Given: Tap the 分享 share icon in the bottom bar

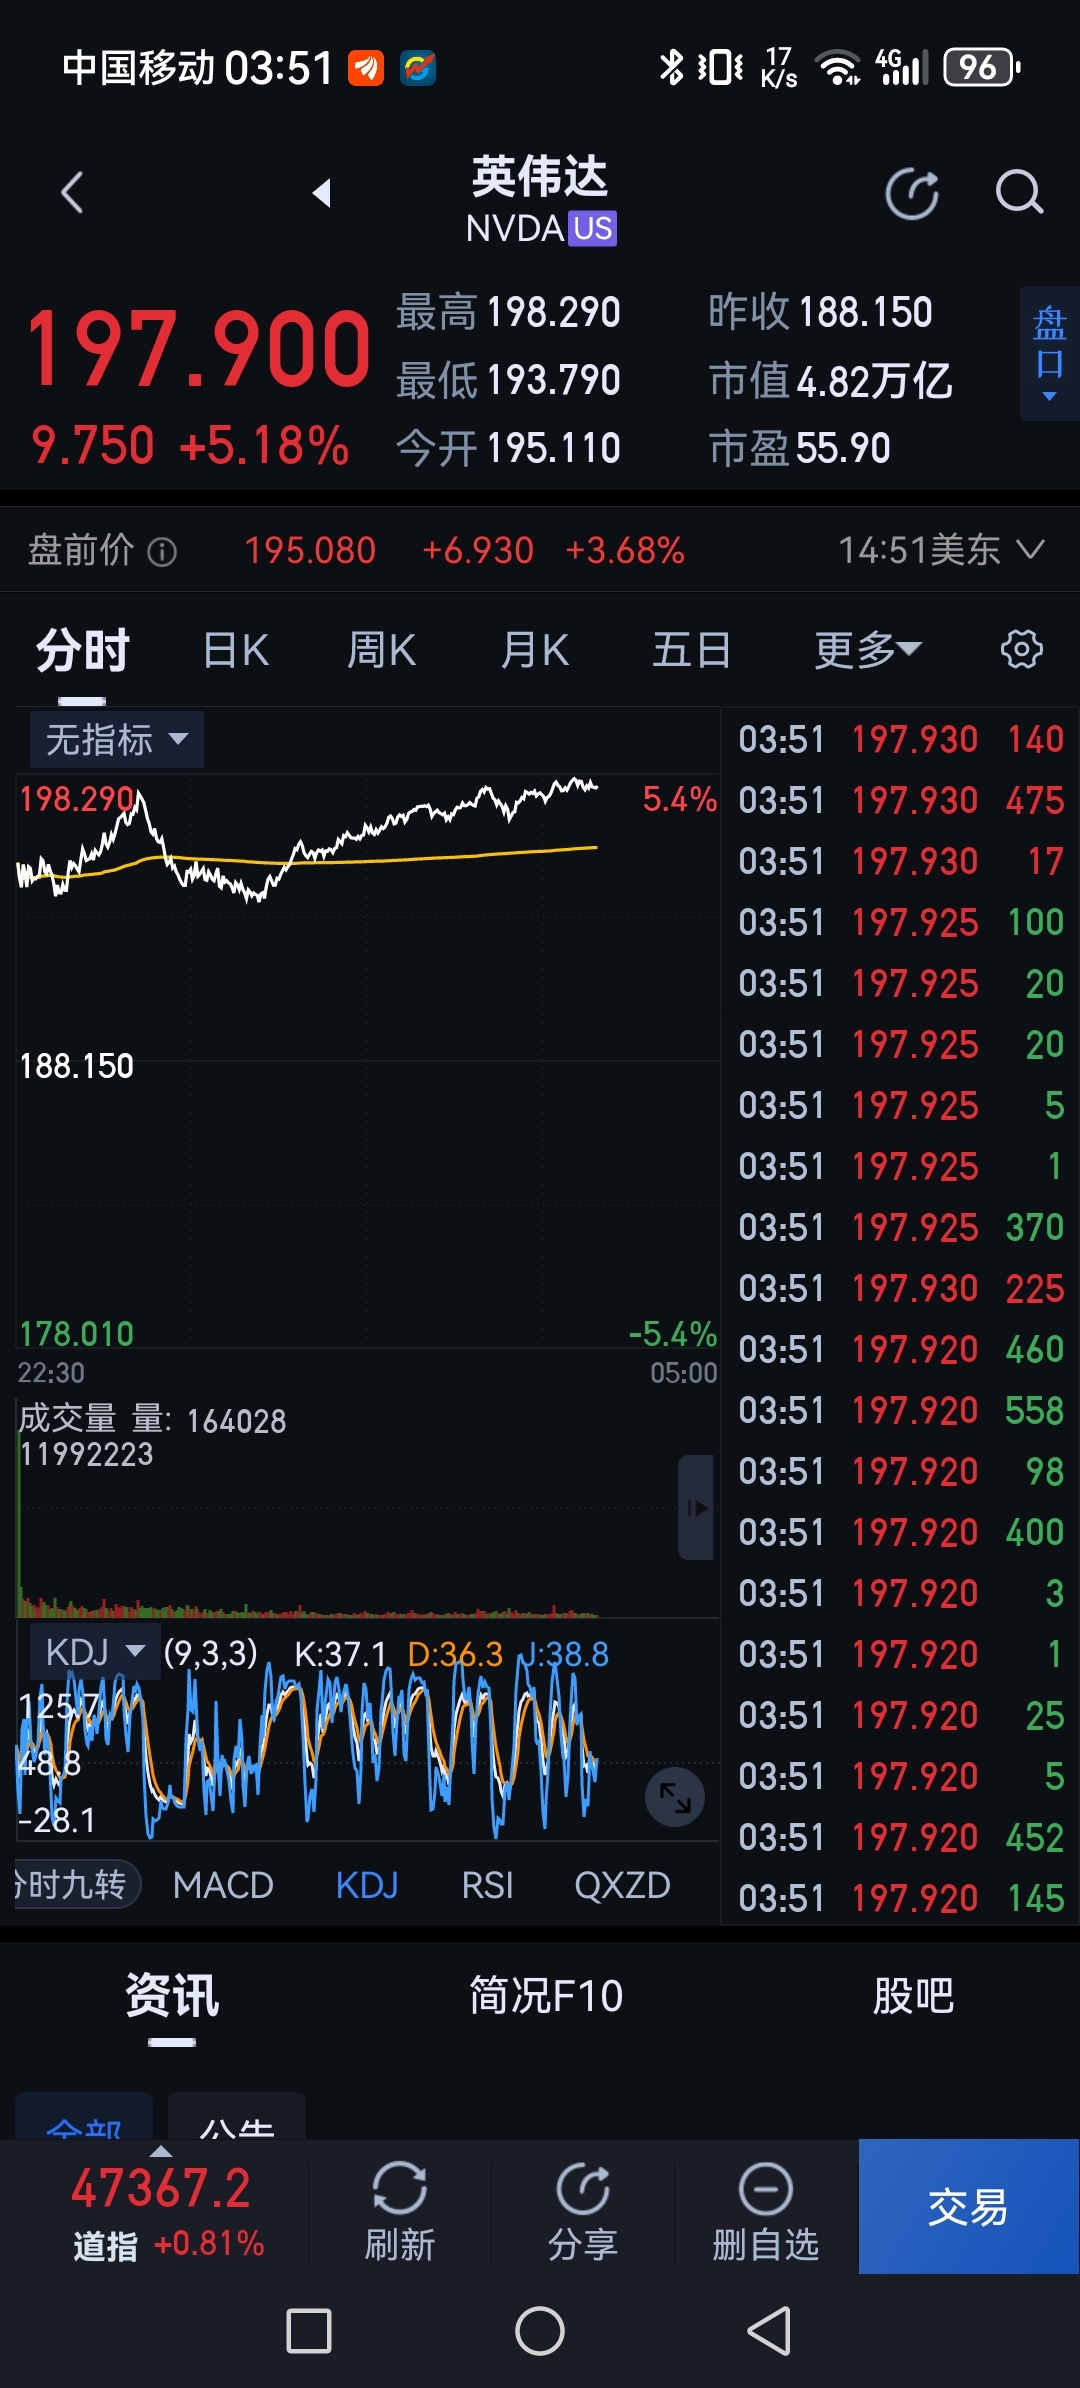Looking at the screenshot, I should coord(583,2189).
